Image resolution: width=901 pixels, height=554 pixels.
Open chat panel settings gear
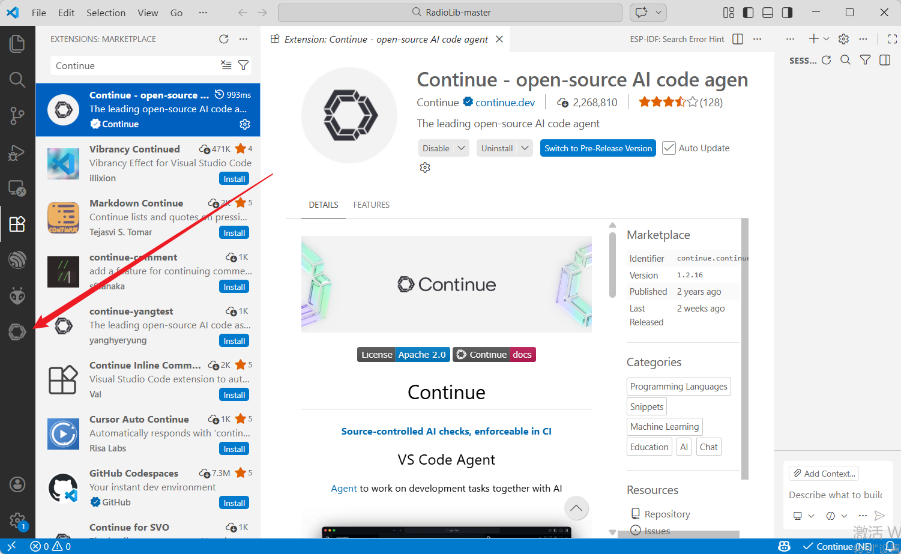[844, 39]
